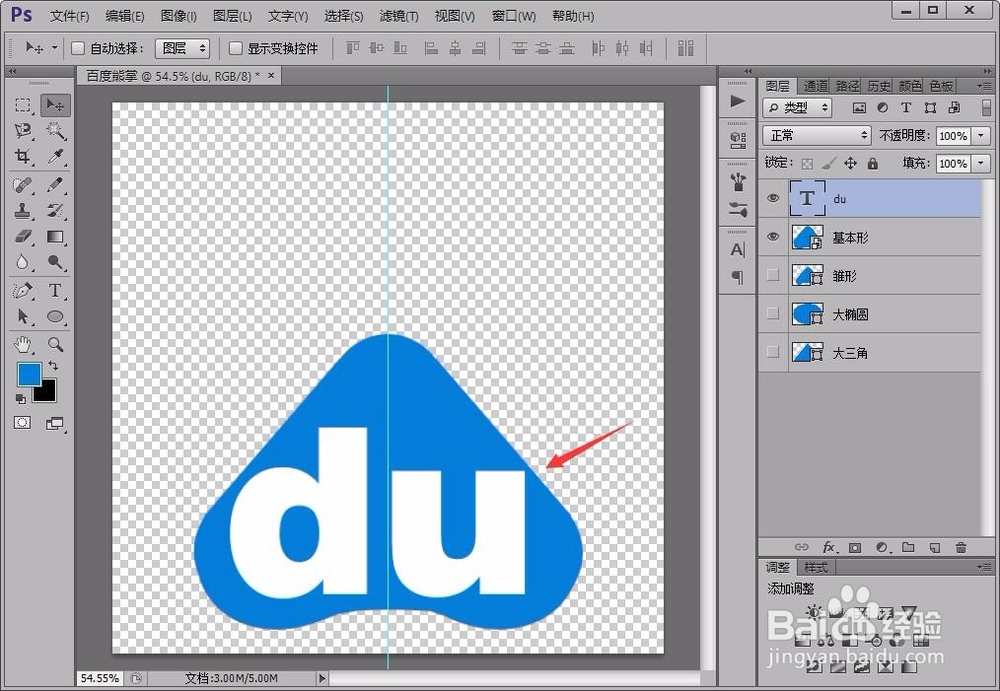Enable the 自动选择 checkbox
The image size is (1000, 691).
tap(78, 48)
